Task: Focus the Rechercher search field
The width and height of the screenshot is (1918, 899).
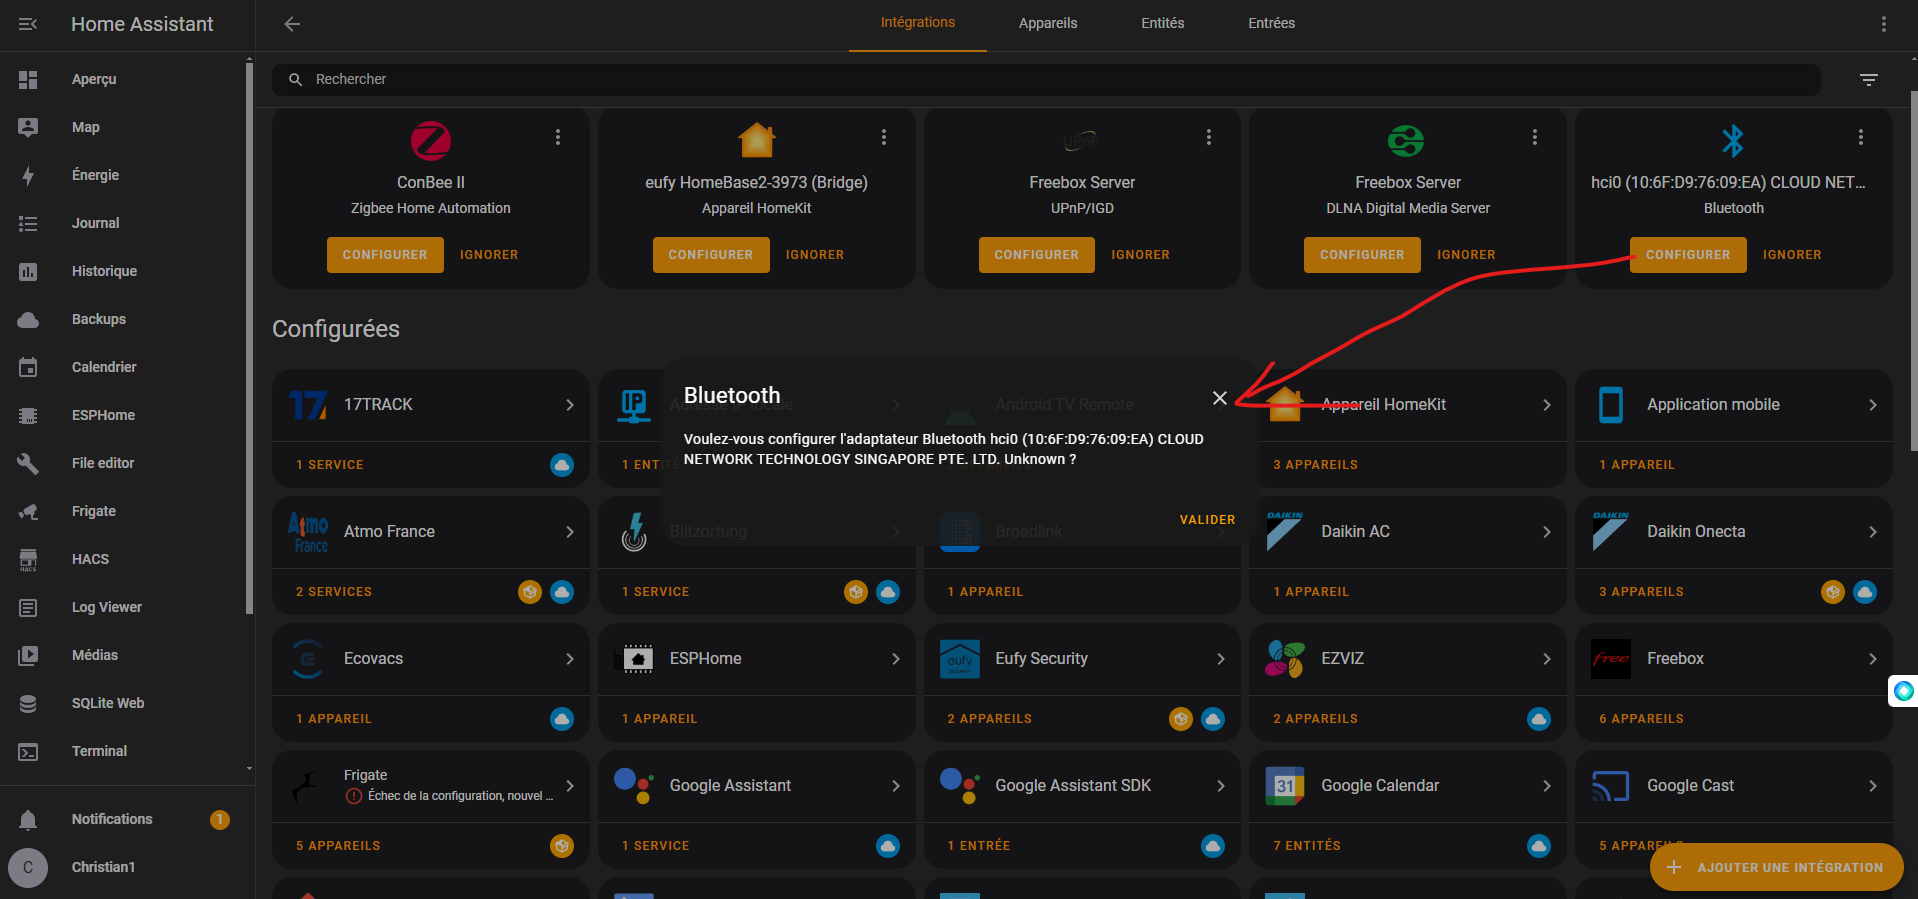Action: tap(1046, 79)
